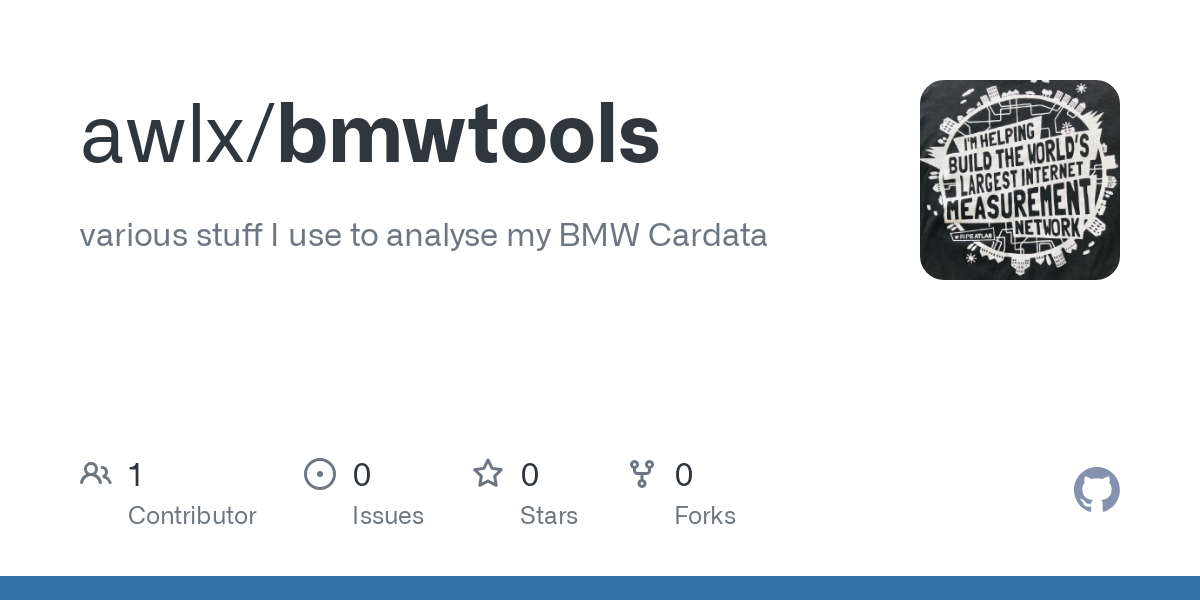Open the measurement network avatar image
Viewport: 1200px width, 600px height.
pyautogui.click(x=1020, y=180)
